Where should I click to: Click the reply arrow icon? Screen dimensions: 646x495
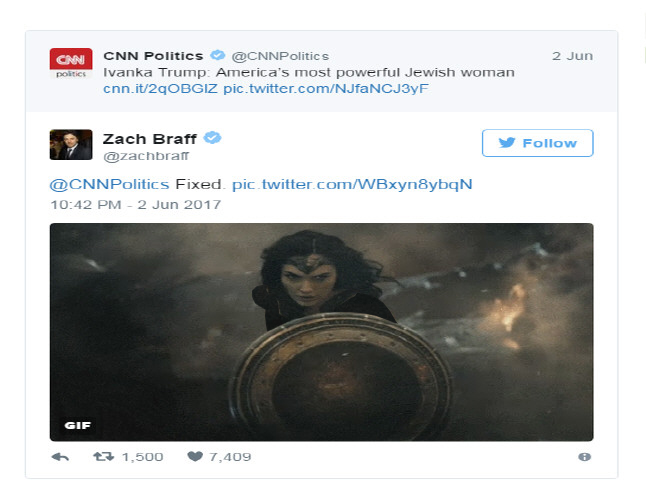click(x=60, y=457)
